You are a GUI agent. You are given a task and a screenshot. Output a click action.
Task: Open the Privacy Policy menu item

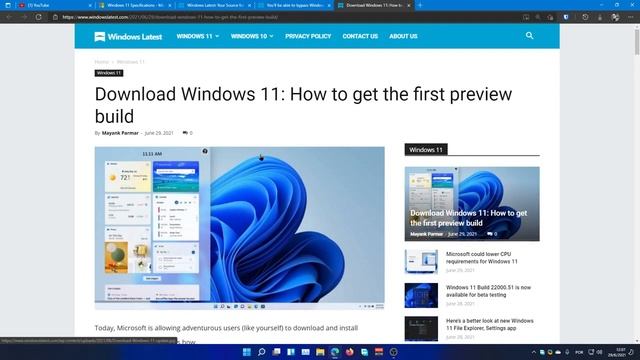coord(308,36)
